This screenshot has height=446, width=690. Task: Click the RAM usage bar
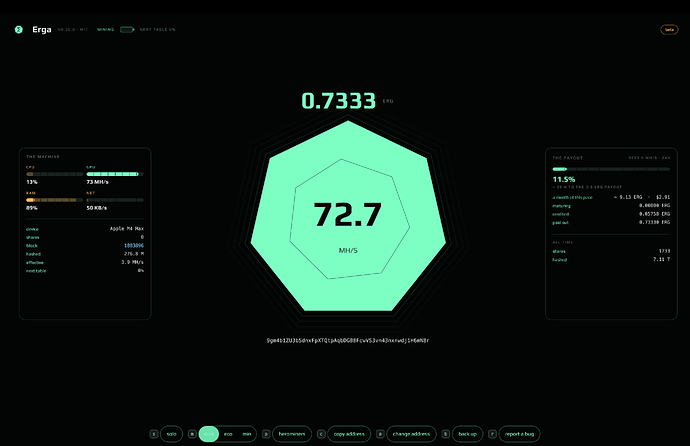[55, 200]
